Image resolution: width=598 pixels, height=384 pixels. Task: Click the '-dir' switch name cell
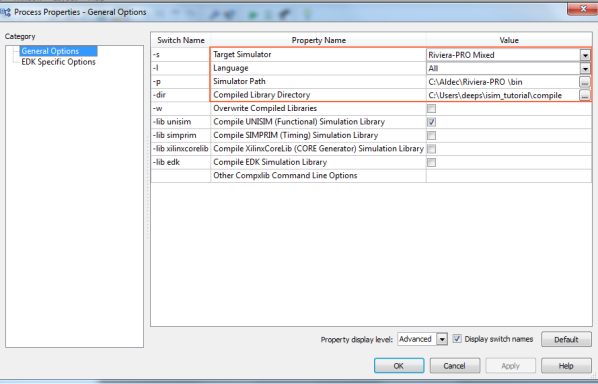click(x=181, y=95)
